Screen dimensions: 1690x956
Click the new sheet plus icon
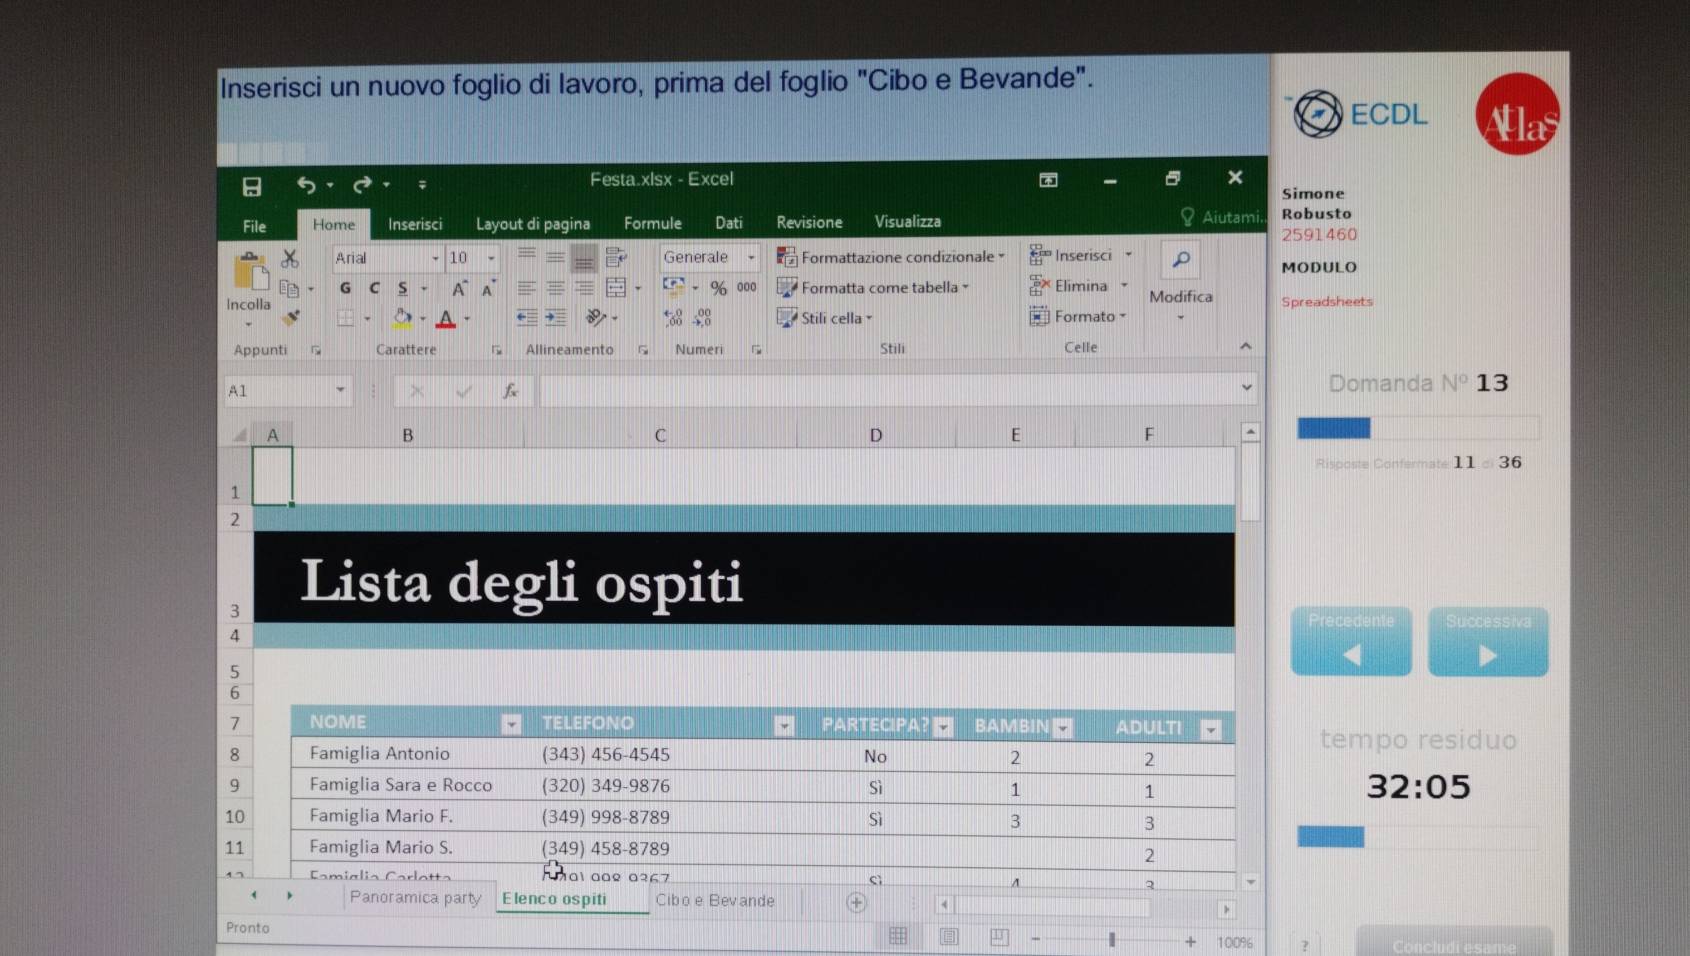(856, 902)
